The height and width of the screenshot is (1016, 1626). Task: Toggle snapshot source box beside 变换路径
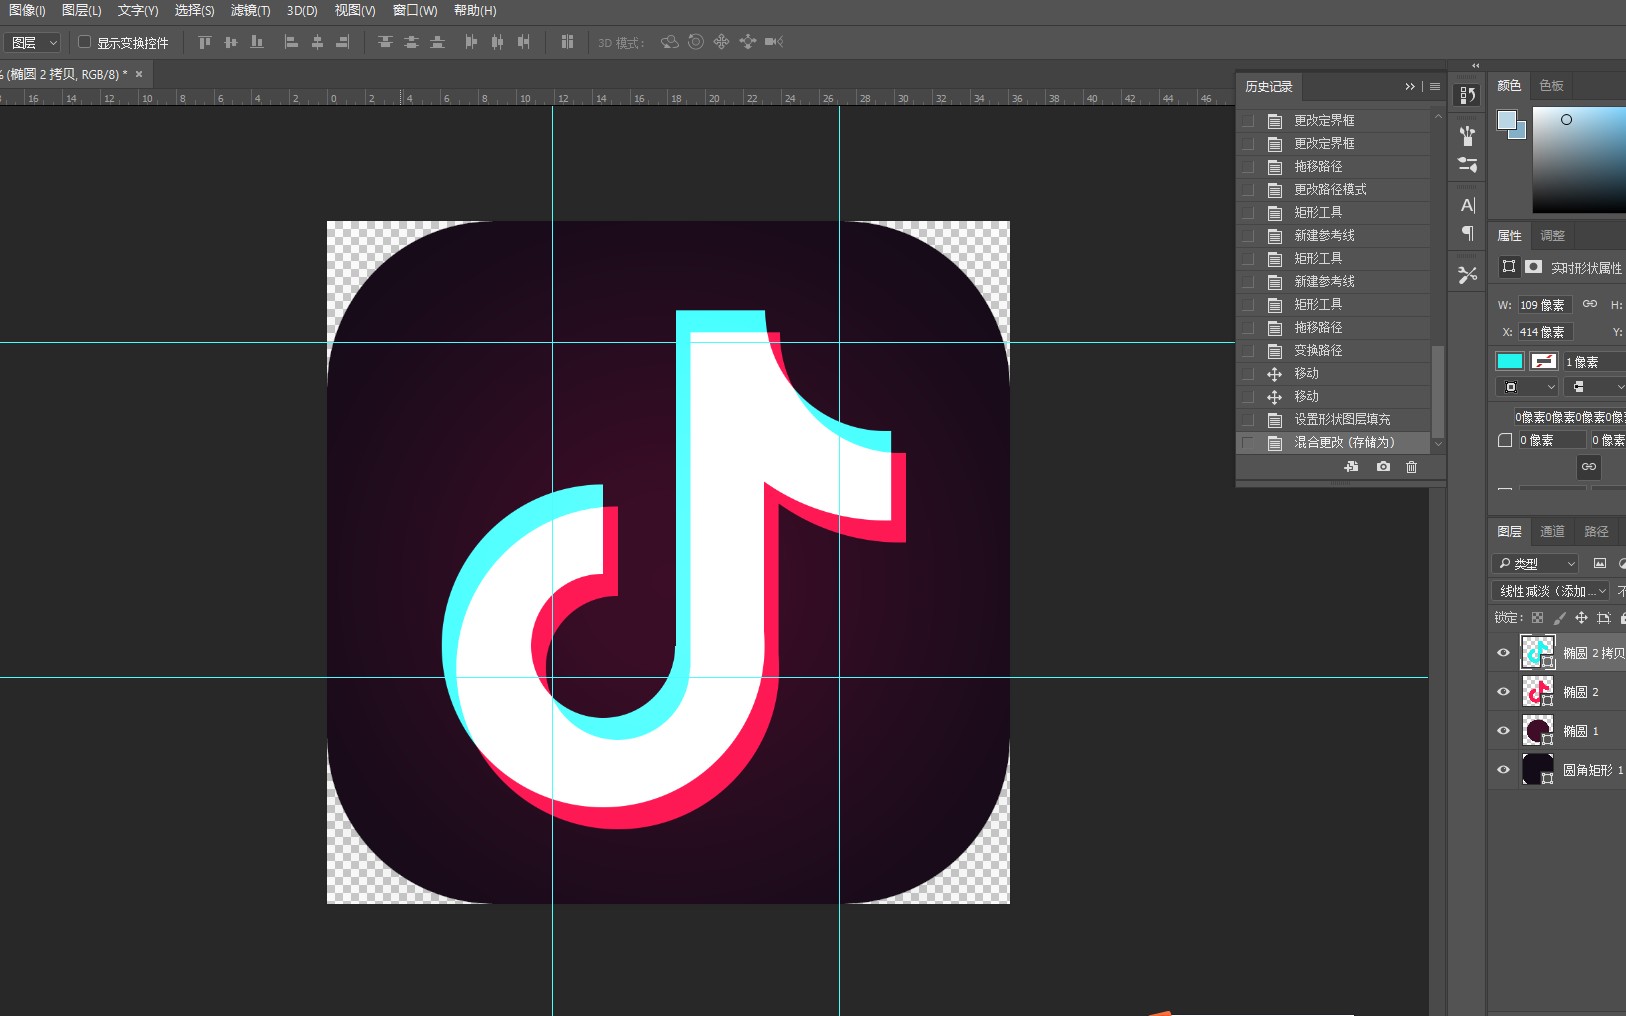pyautogui.click(x=1248, y=350)
